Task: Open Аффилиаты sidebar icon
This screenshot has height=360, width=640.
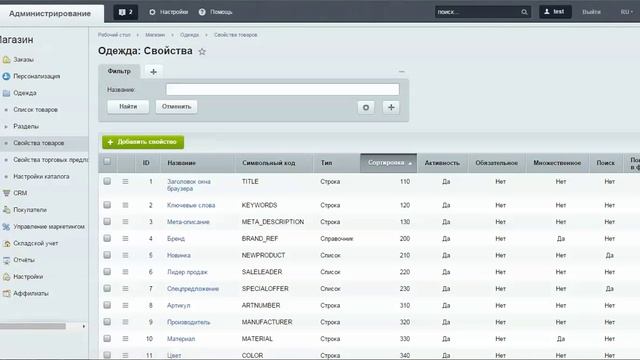Action: coord(6,293)
